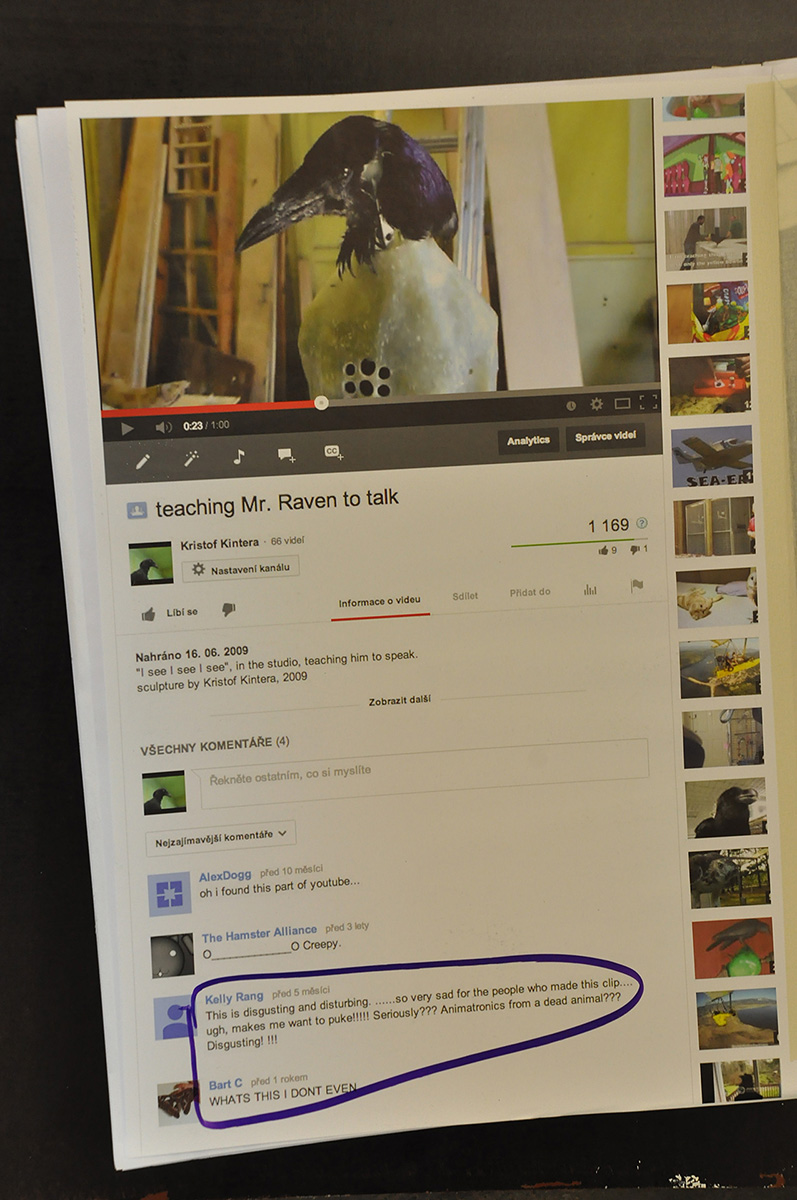The image size is (797, 1200).
Task: Switch the player to theater mode
Action: [622, 403]
